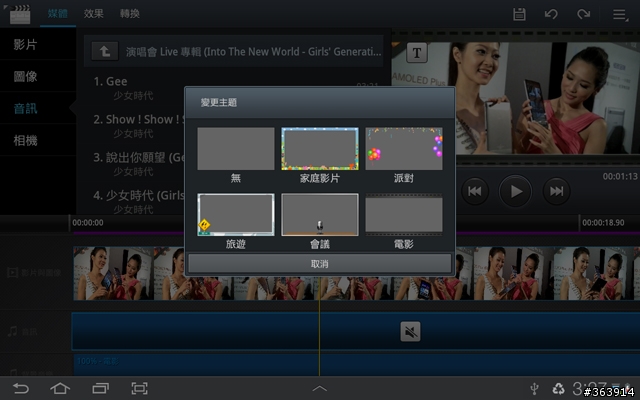Select the 音訊 track label in timeline

coord(23,331)
